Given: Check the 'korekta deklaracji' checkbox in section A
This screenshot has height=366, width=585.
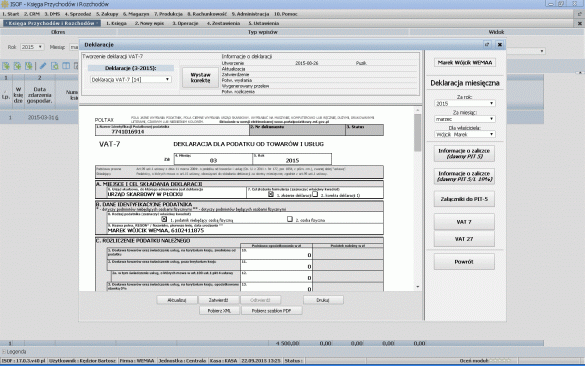Looking at the screenshot, I should tap(315, 194).
